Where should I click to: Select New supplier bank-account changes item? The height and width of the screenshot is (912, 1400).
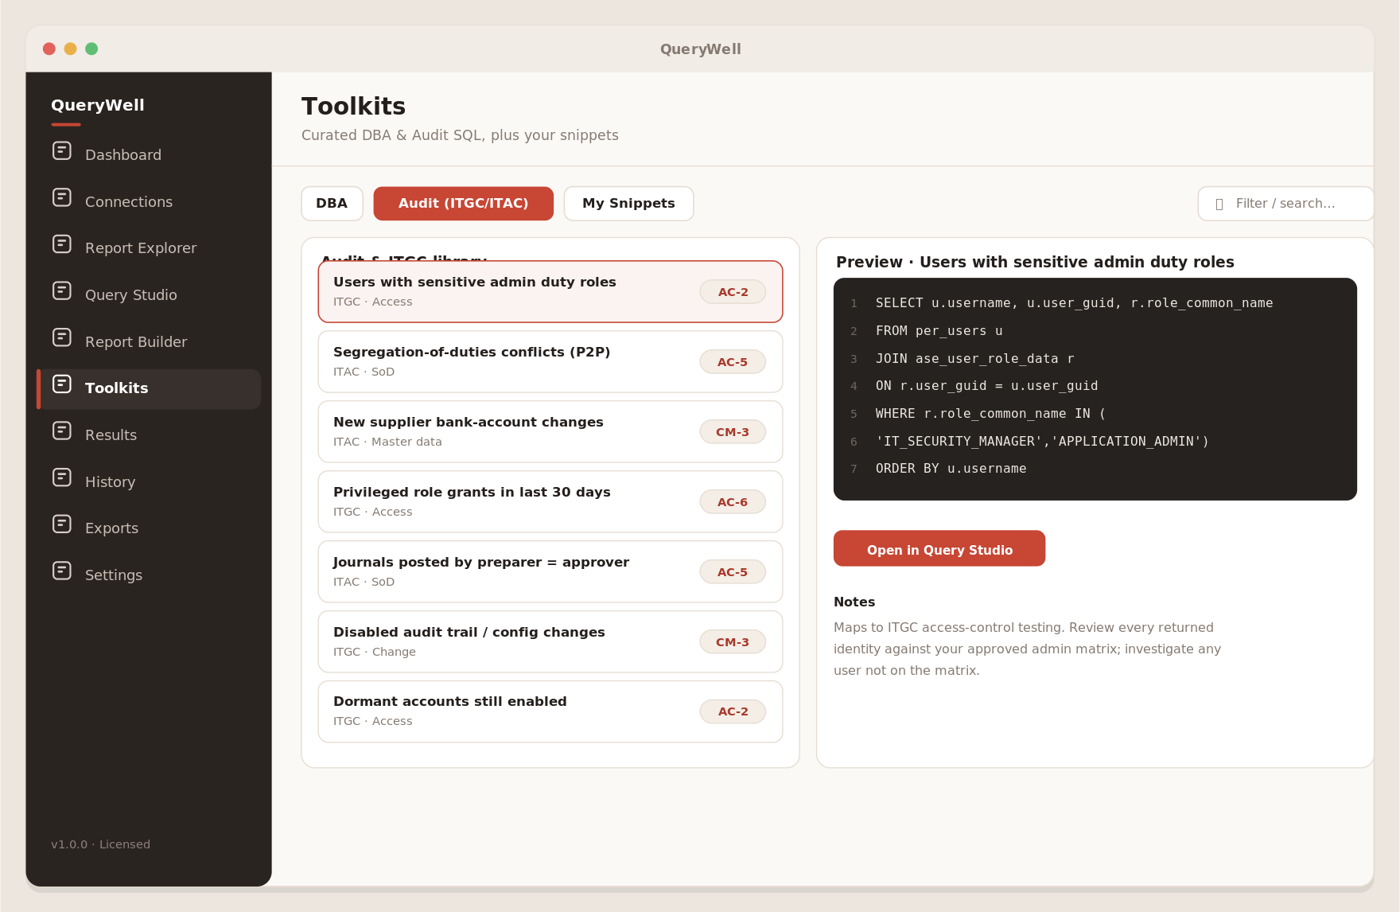coord(550,432)
